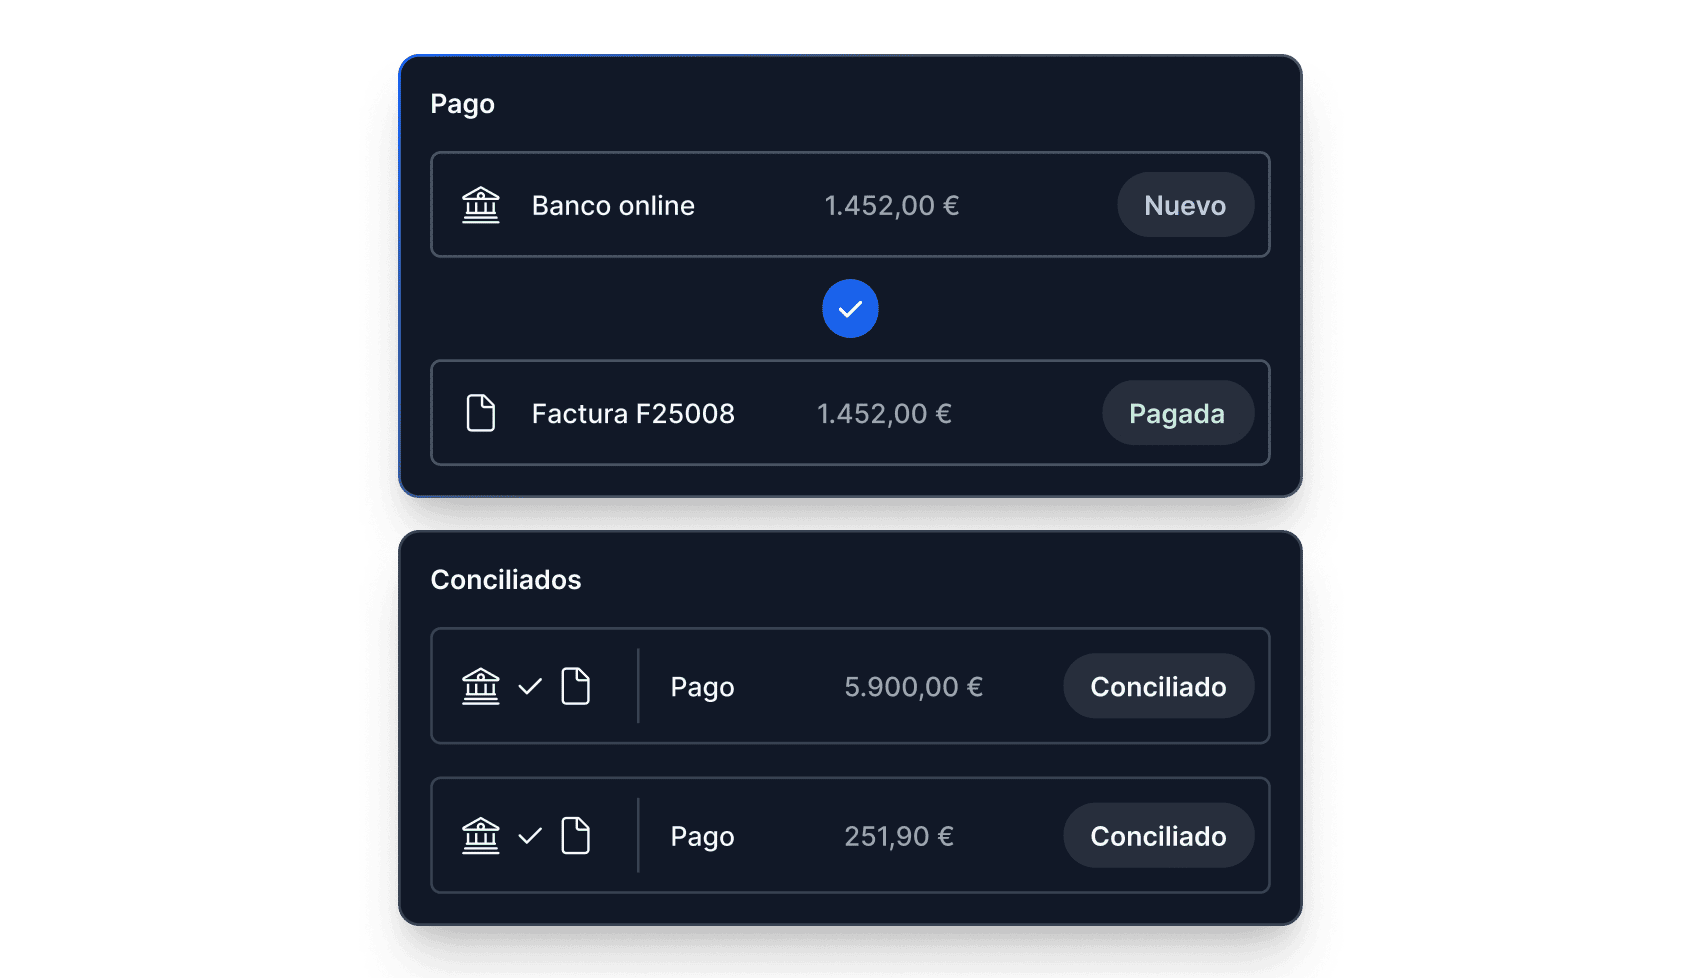The height and width of the screenshot is (978, 1701).
Task: Click the document icon beside Factura F25008
Action: (x=480, y=413)
